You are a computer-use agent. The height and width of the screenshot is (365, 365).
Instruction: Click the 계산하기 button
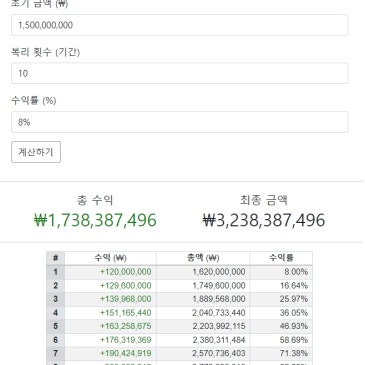(x=36, y=152)
